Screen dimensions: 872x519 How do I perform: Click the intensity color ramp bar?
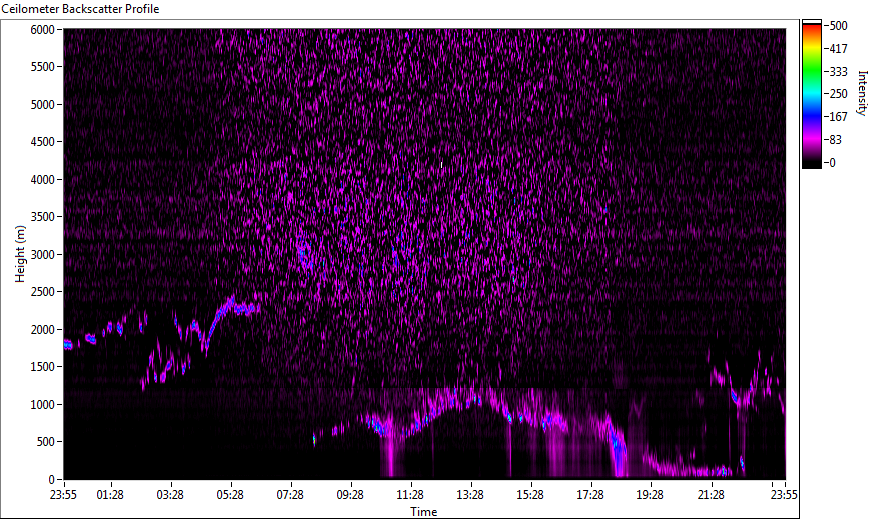coord(811,94)
